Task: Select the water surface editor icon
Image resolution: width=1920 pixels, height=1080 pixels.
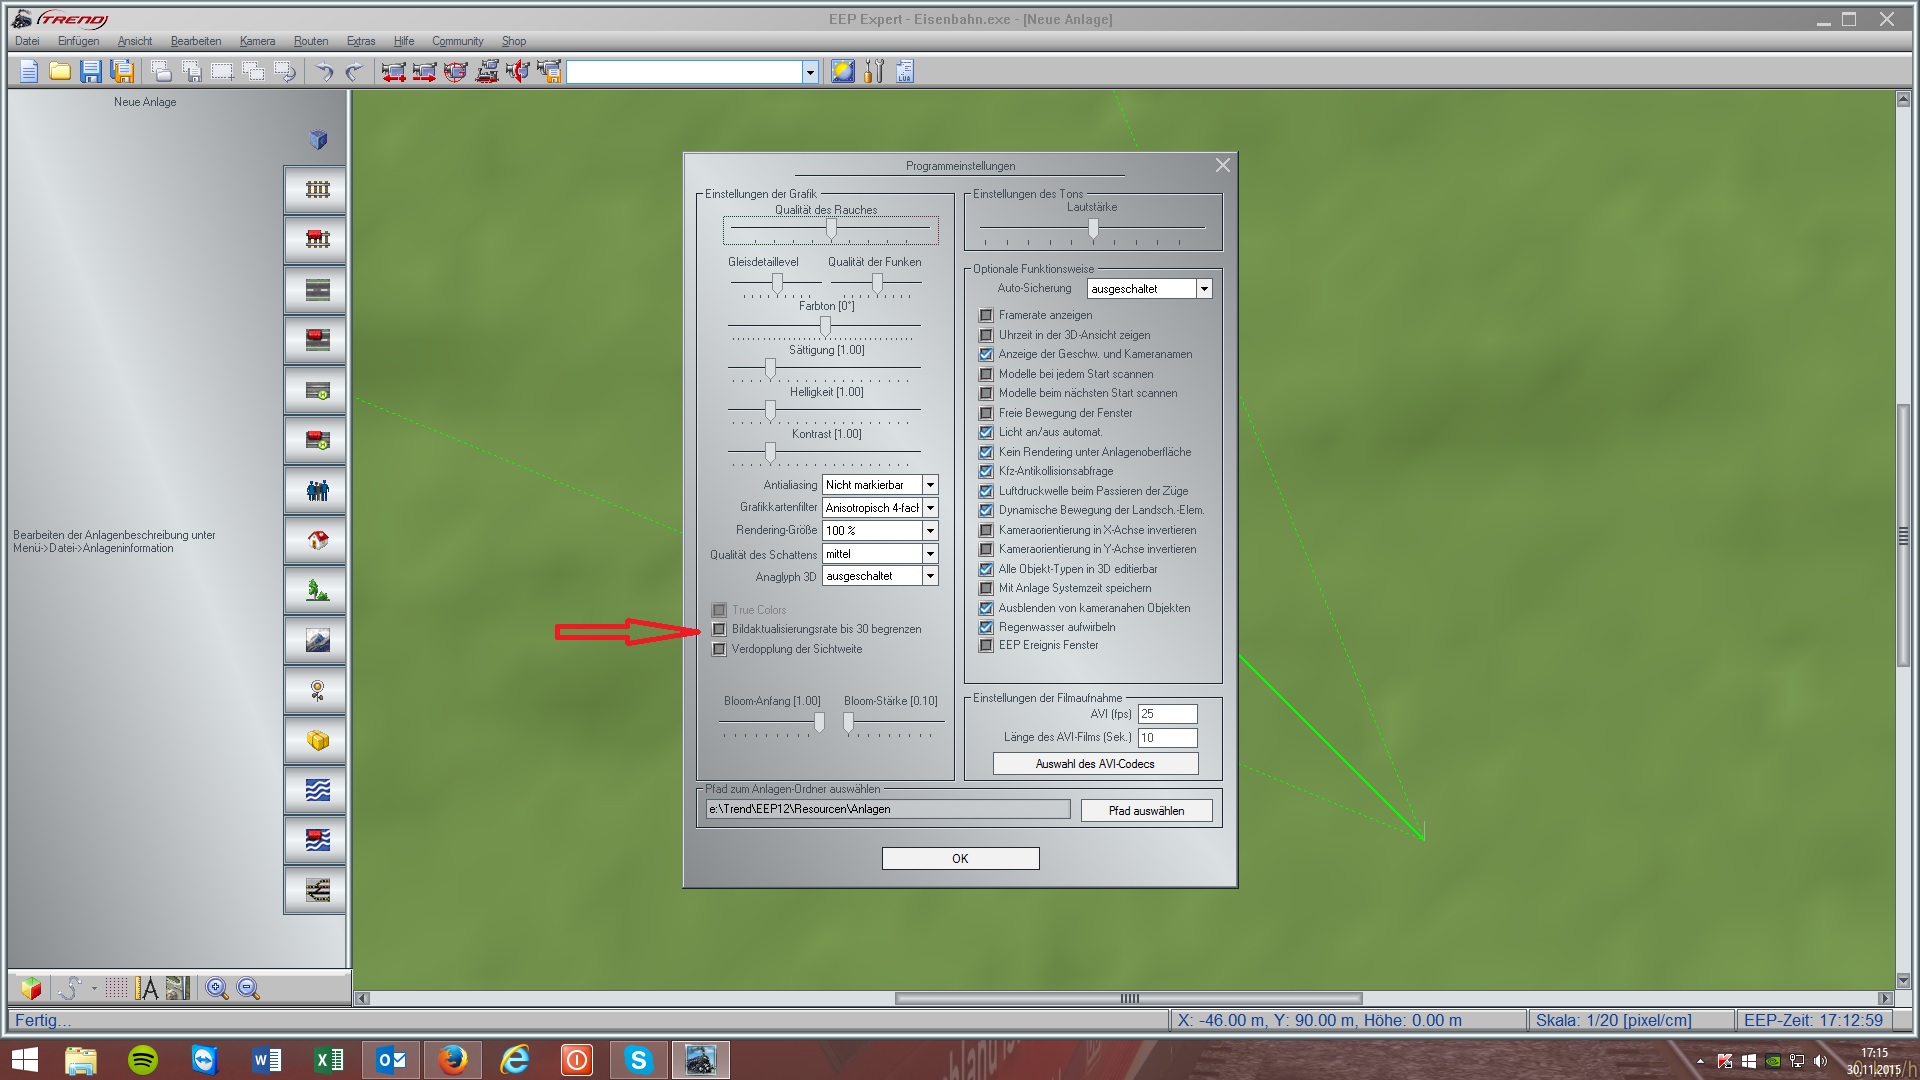Action: pos(317,791)
